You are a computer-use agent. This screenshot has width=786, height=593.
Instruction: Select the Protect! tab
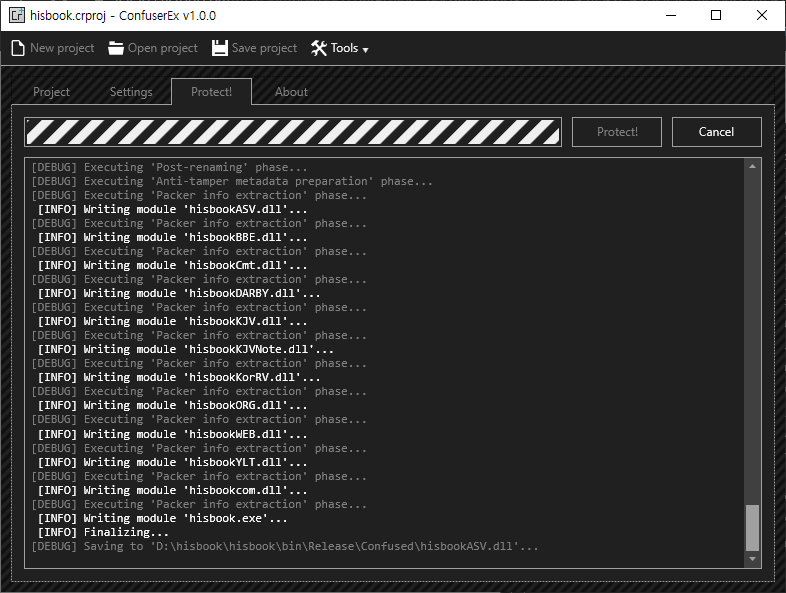(x=212, y=92)
